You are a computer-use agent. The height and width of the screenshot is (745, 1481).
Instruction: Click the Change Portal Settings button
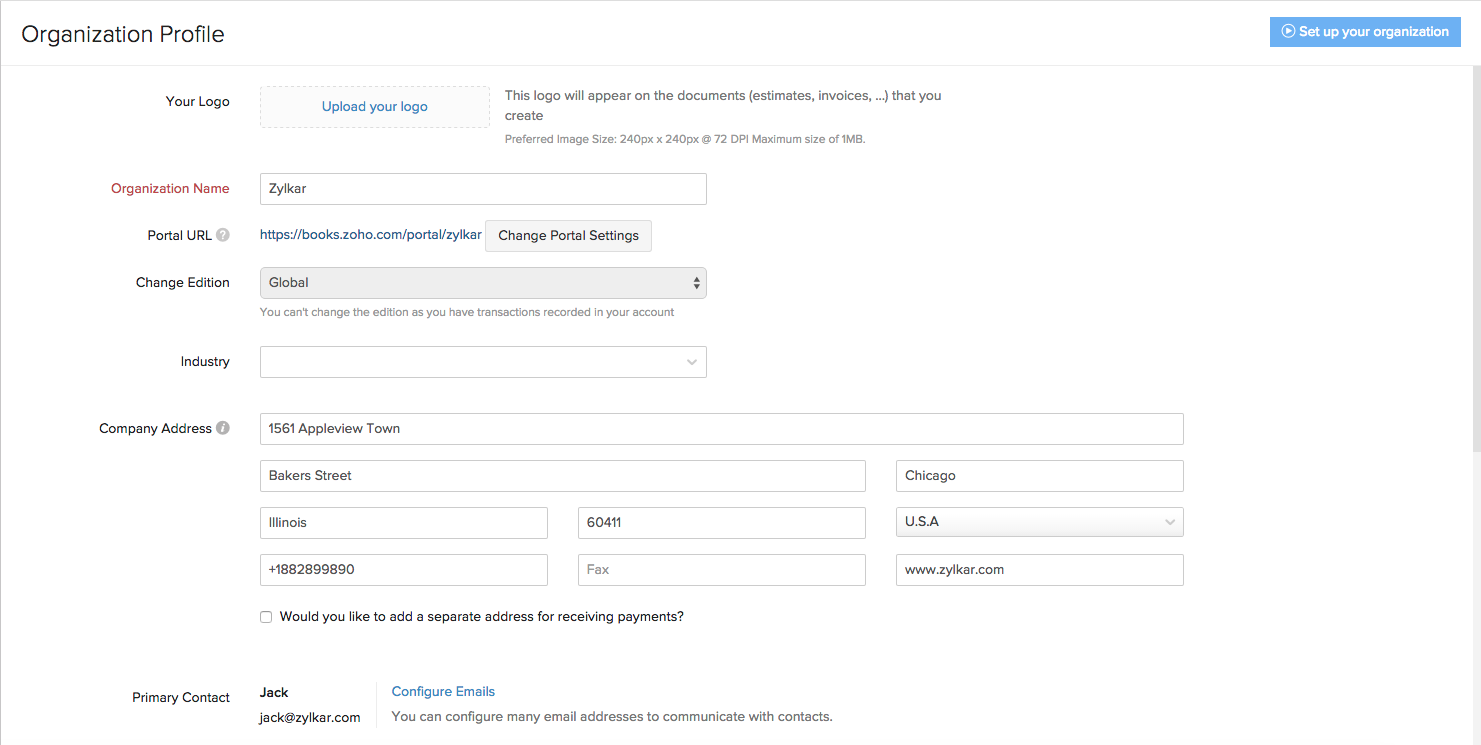click(568, 236)
